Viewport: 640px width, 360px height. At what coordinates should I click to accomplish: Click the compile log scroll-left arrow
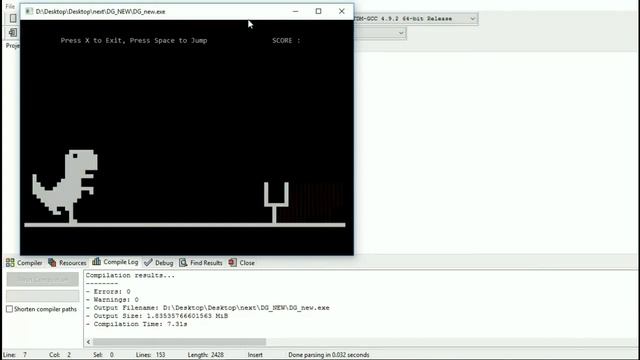pos(89,342)
